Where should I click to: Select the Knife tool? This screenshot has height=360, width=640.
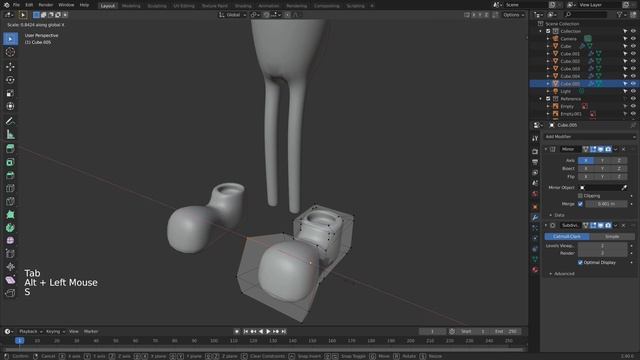point(10,201)
